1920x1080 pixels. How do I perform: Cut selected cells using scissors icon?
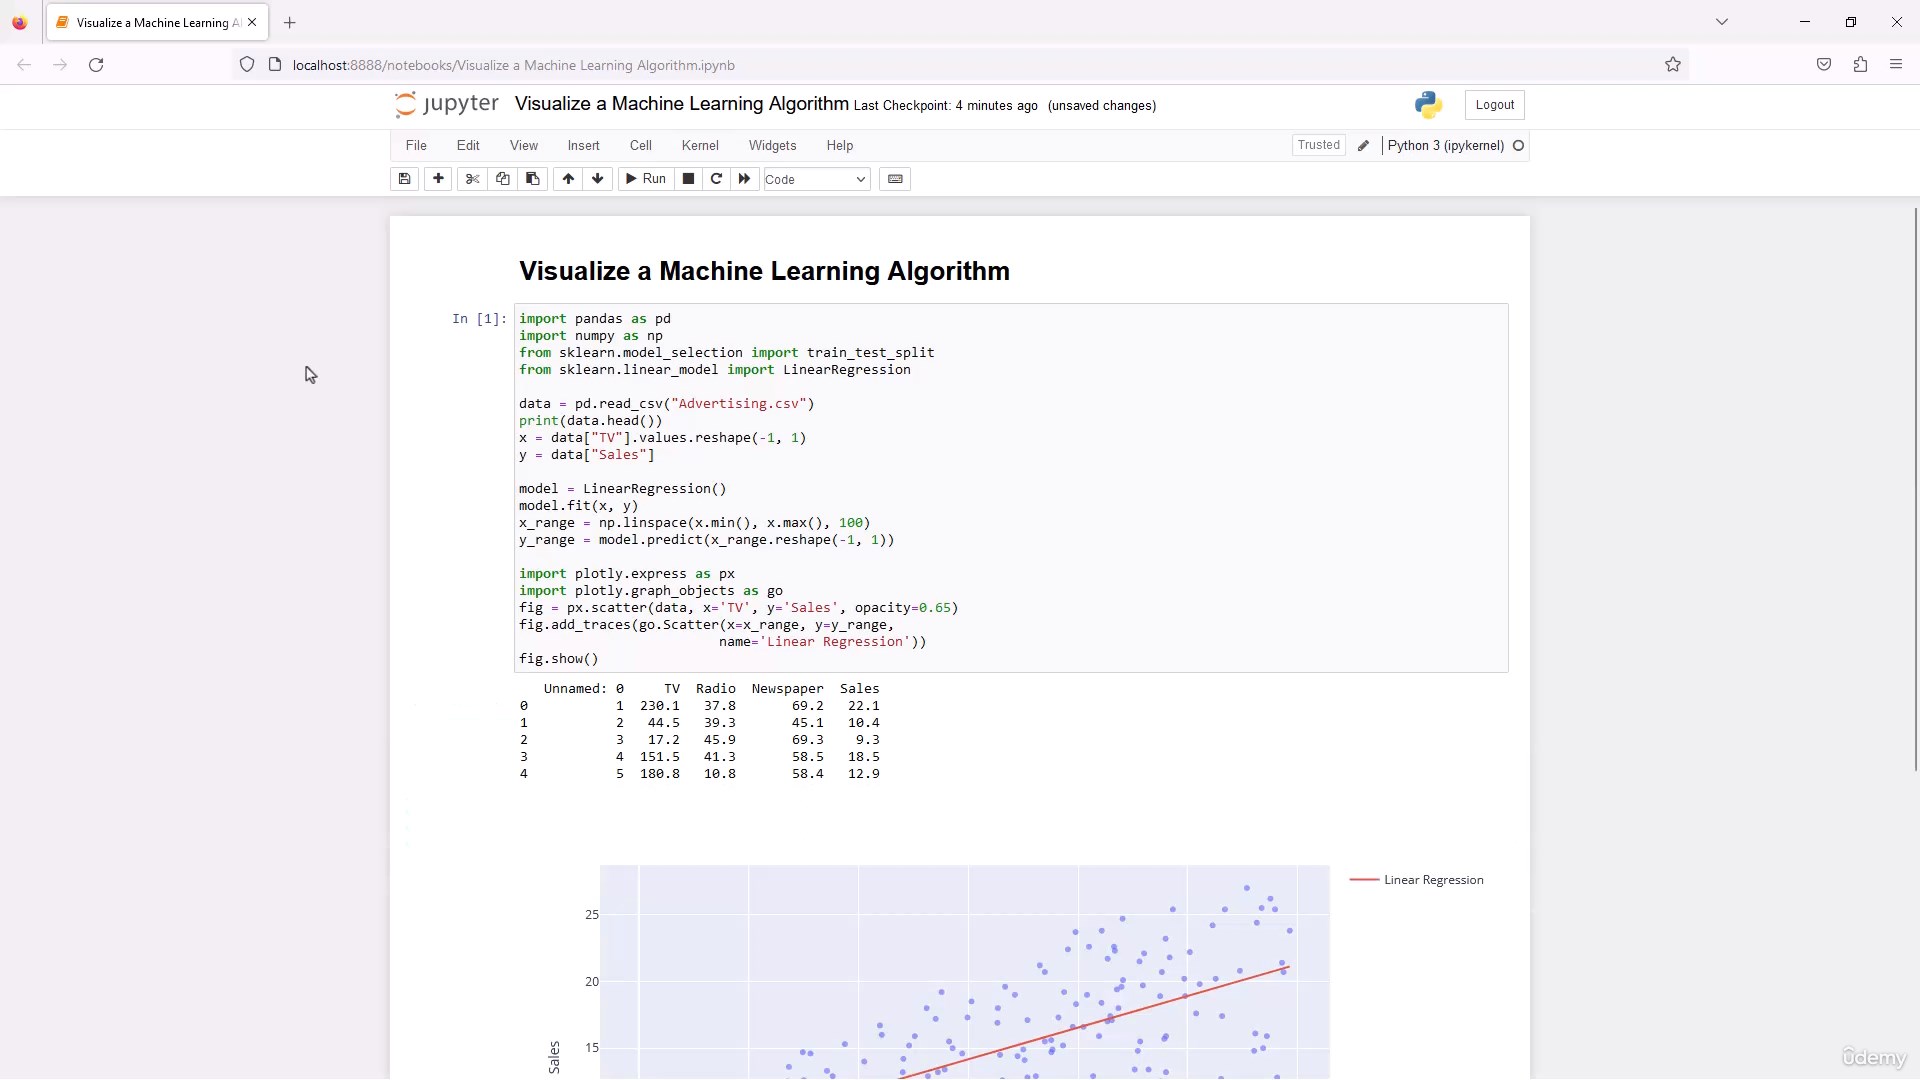(473, 179)
